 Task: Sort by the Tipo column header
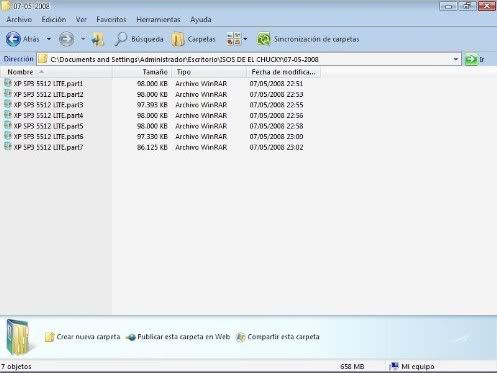[209, 72]
